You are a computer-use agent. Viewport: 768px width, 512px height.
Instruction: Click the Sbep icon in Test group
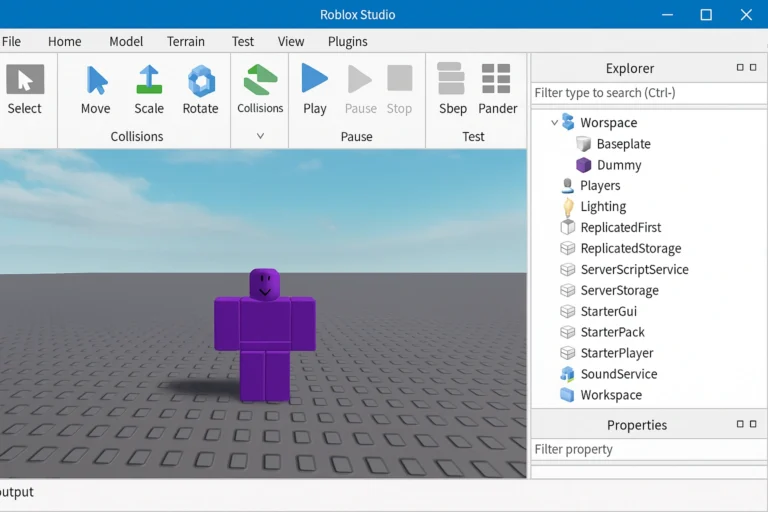click(x=452, y=90)
